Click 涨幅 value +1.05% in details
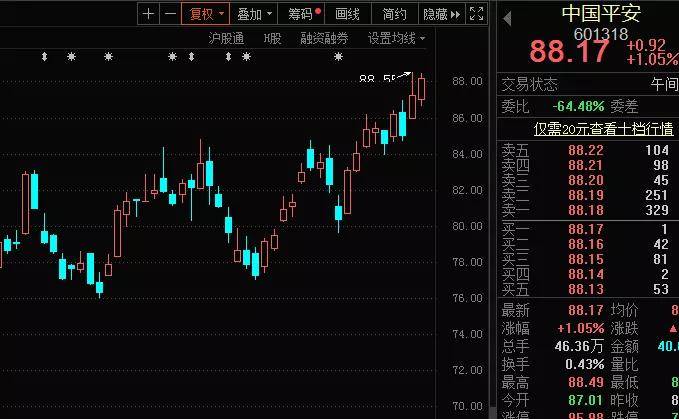This screenshot has width=679, height=419. (x=580, y=328)
